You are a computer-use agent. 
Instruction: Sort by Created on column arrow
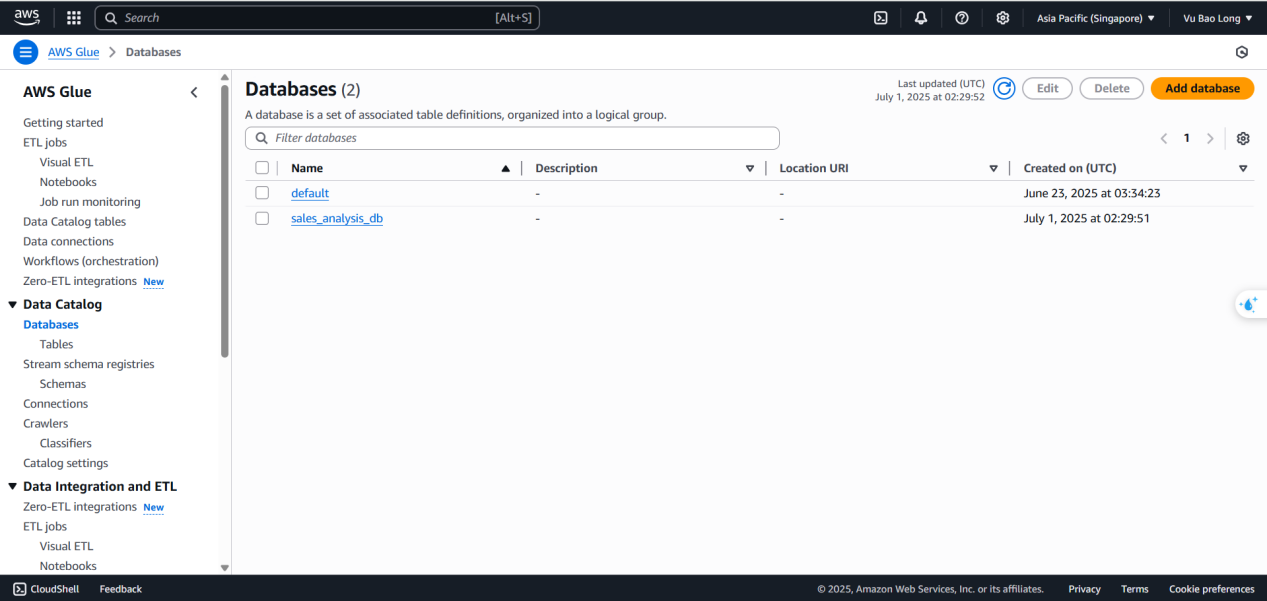(x=1243, y=168)
